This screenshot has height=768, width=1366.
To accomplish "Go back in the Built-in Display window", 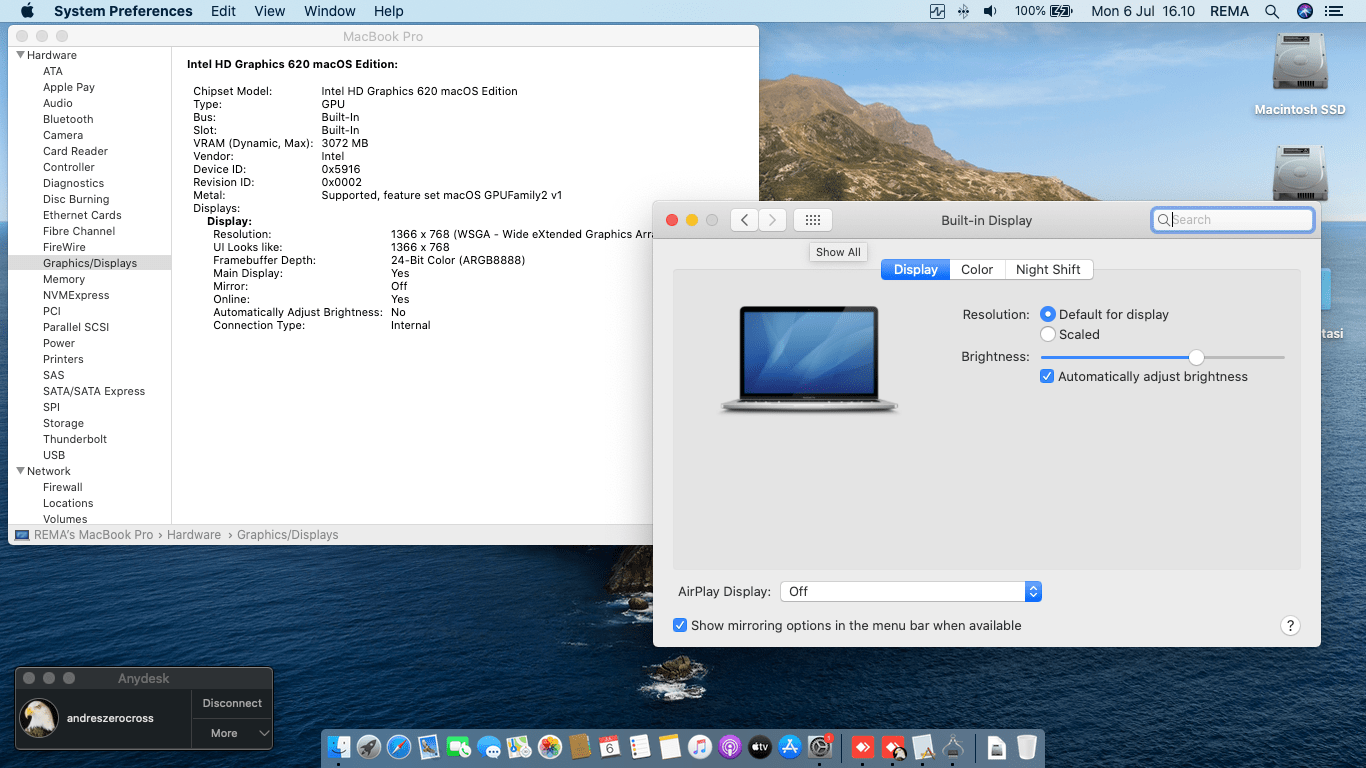I will (744, 220).
